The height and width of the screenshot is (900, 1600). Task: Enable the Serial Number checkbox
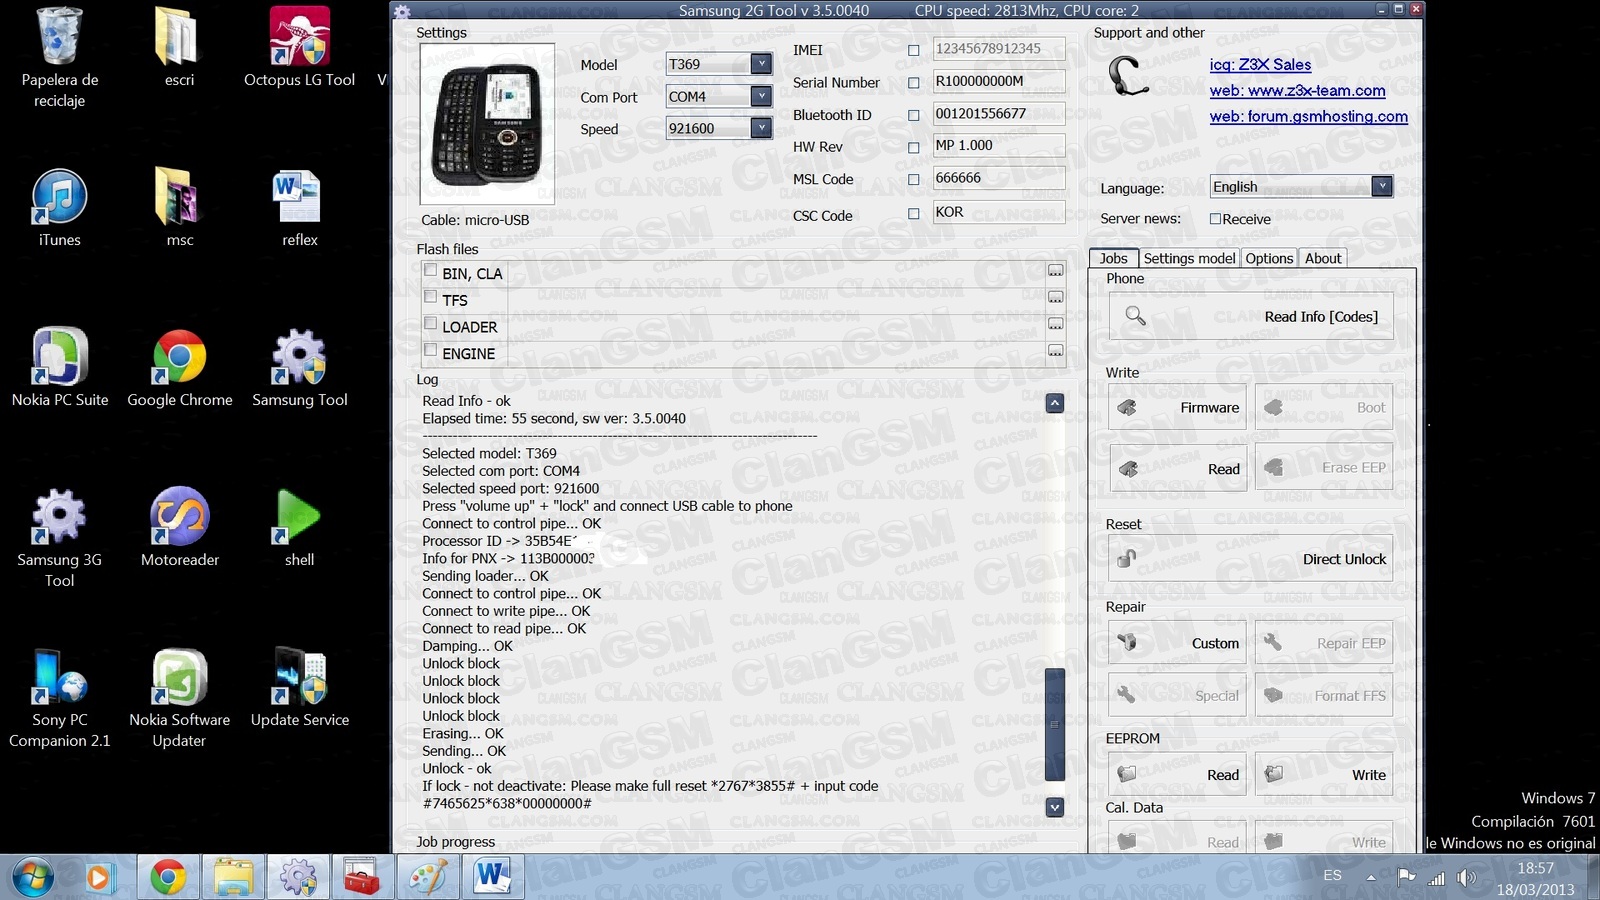point(913,83)
